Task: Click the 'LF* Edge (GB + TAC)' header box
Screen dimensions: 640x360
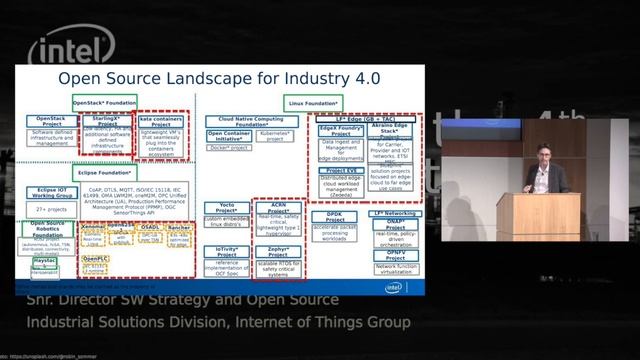Action: pyautogui.click(x=366, y=119)
